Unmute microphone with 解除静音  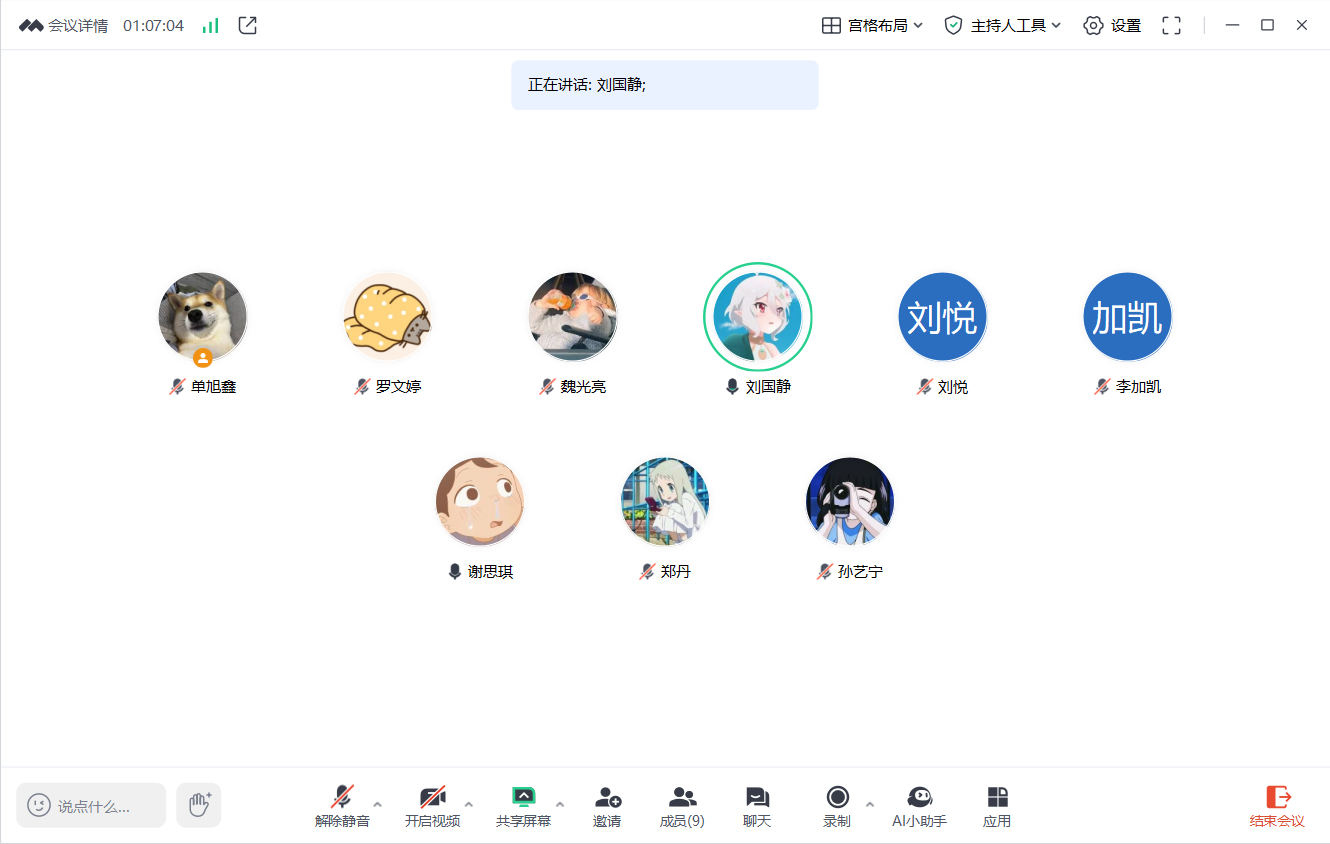342,805
